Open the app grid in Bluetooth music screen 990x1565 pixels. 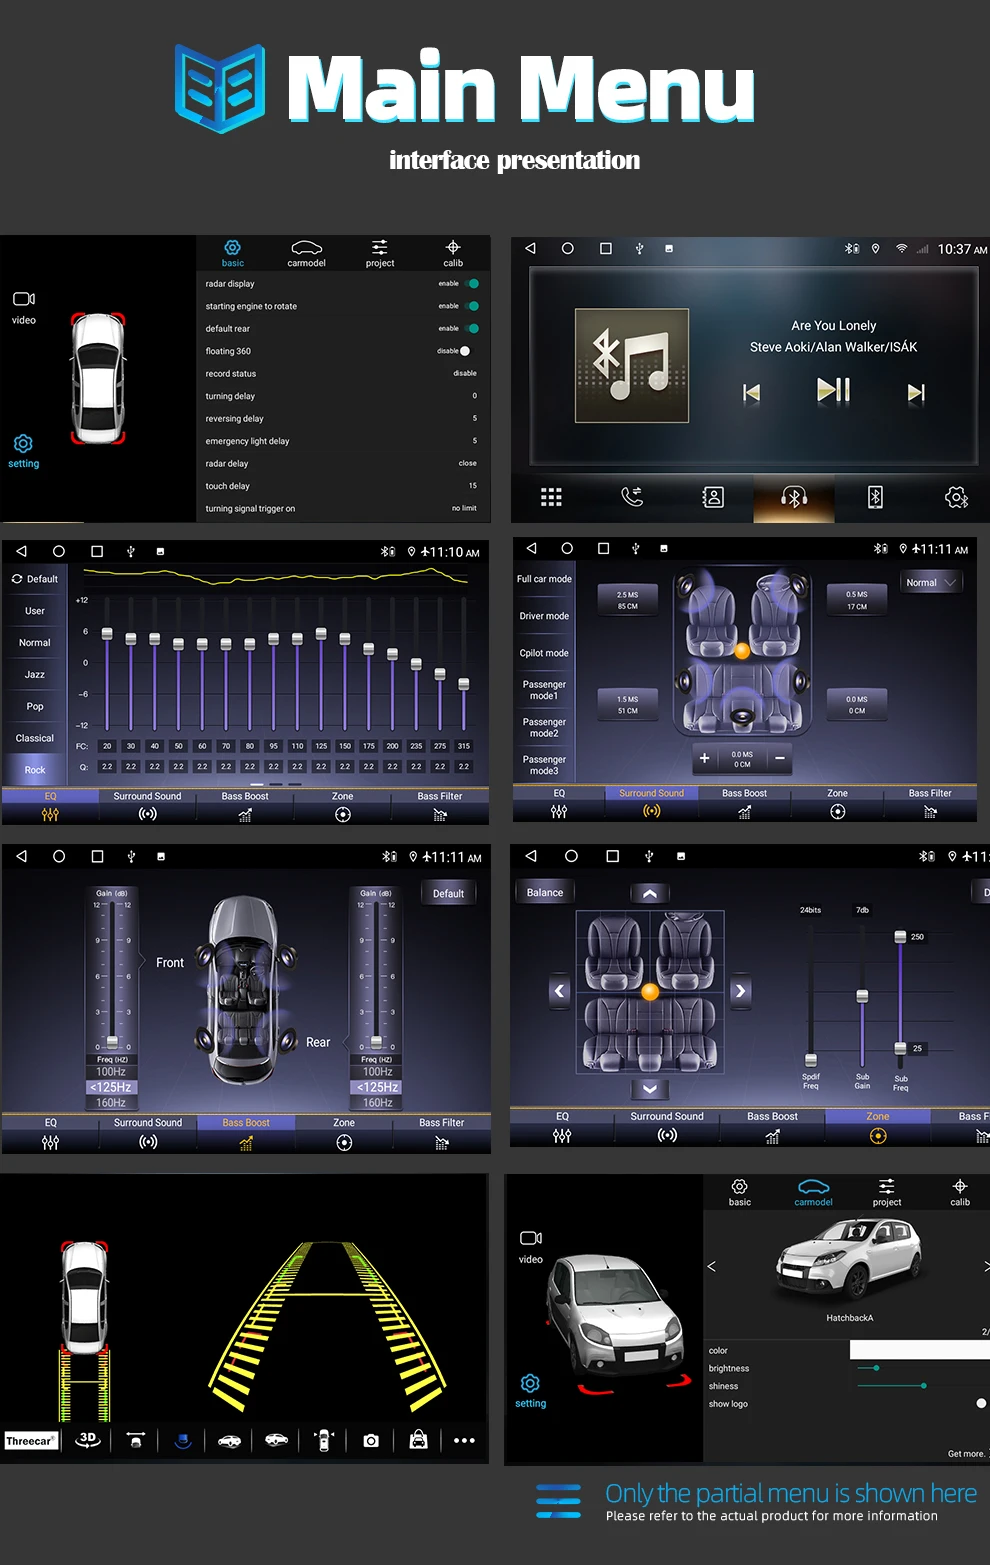tap(551, 497)
